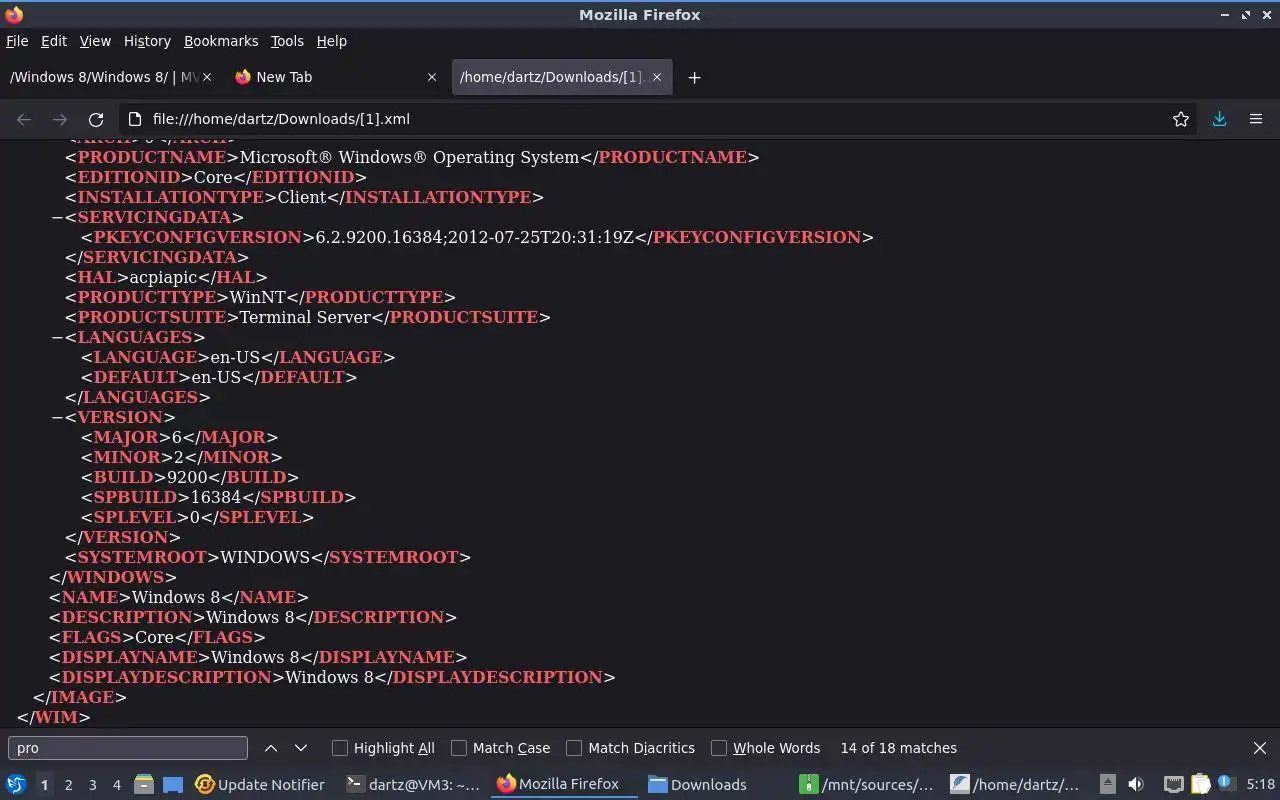The image size is (1280, 800).
Task: Open the File menu
Action: tap(17, 41)
